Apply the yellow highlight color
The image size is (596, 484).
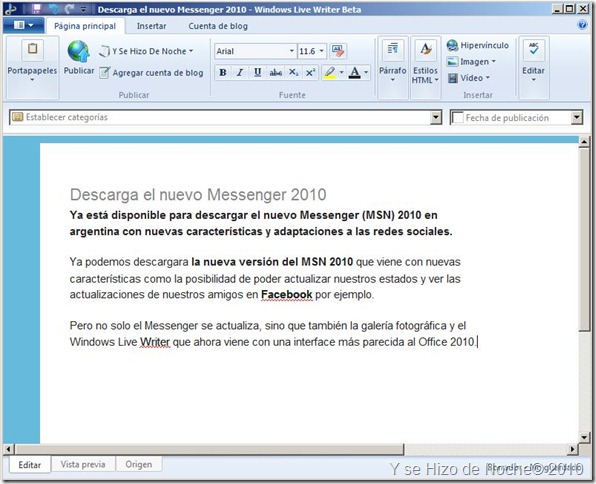(x=330, y=72)
